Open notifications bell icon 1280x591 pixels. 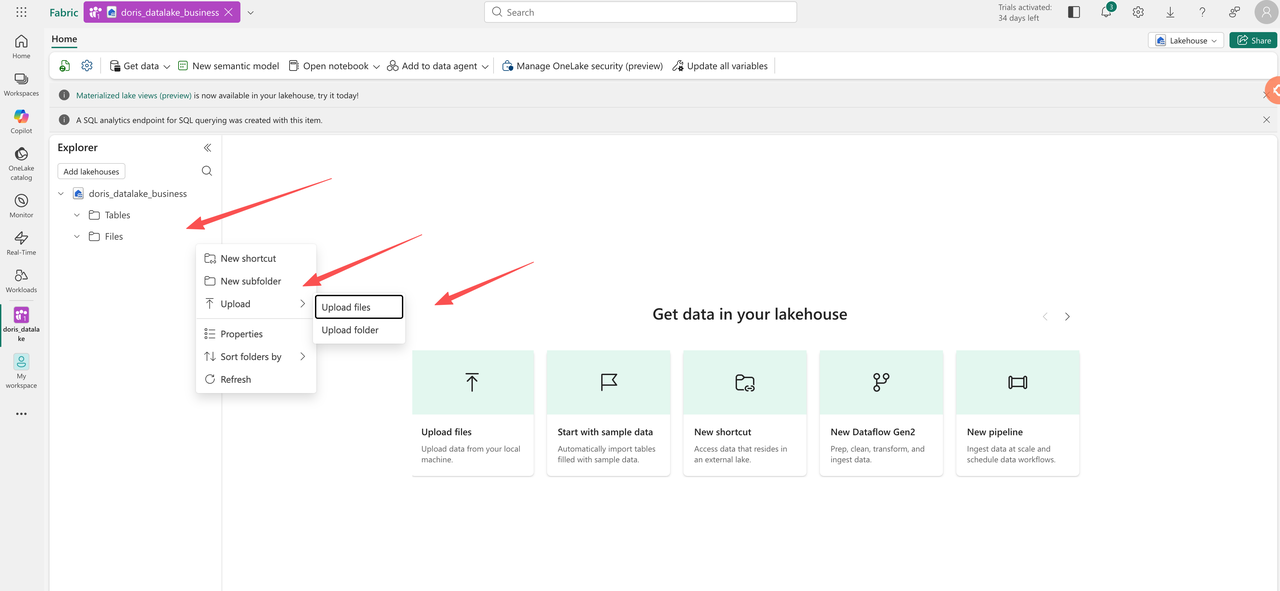coord(1106,12)
